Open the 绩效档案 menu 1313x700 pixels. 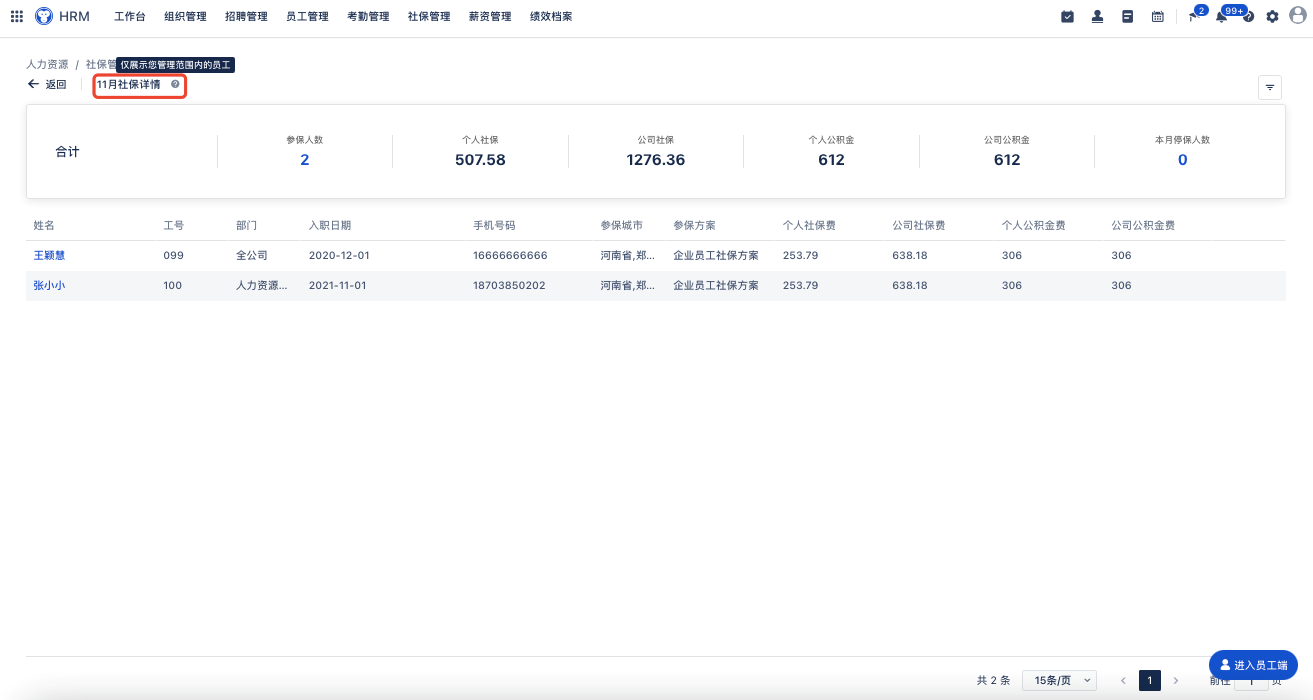point(551,16)
